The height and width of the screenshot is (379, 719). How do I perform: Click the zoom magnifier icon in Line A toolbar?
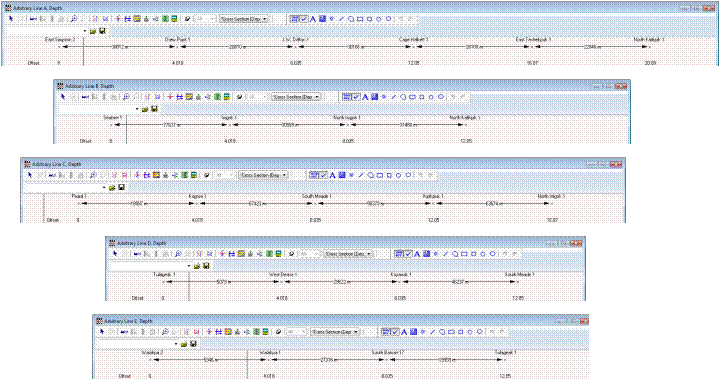(x=73, y=19)
